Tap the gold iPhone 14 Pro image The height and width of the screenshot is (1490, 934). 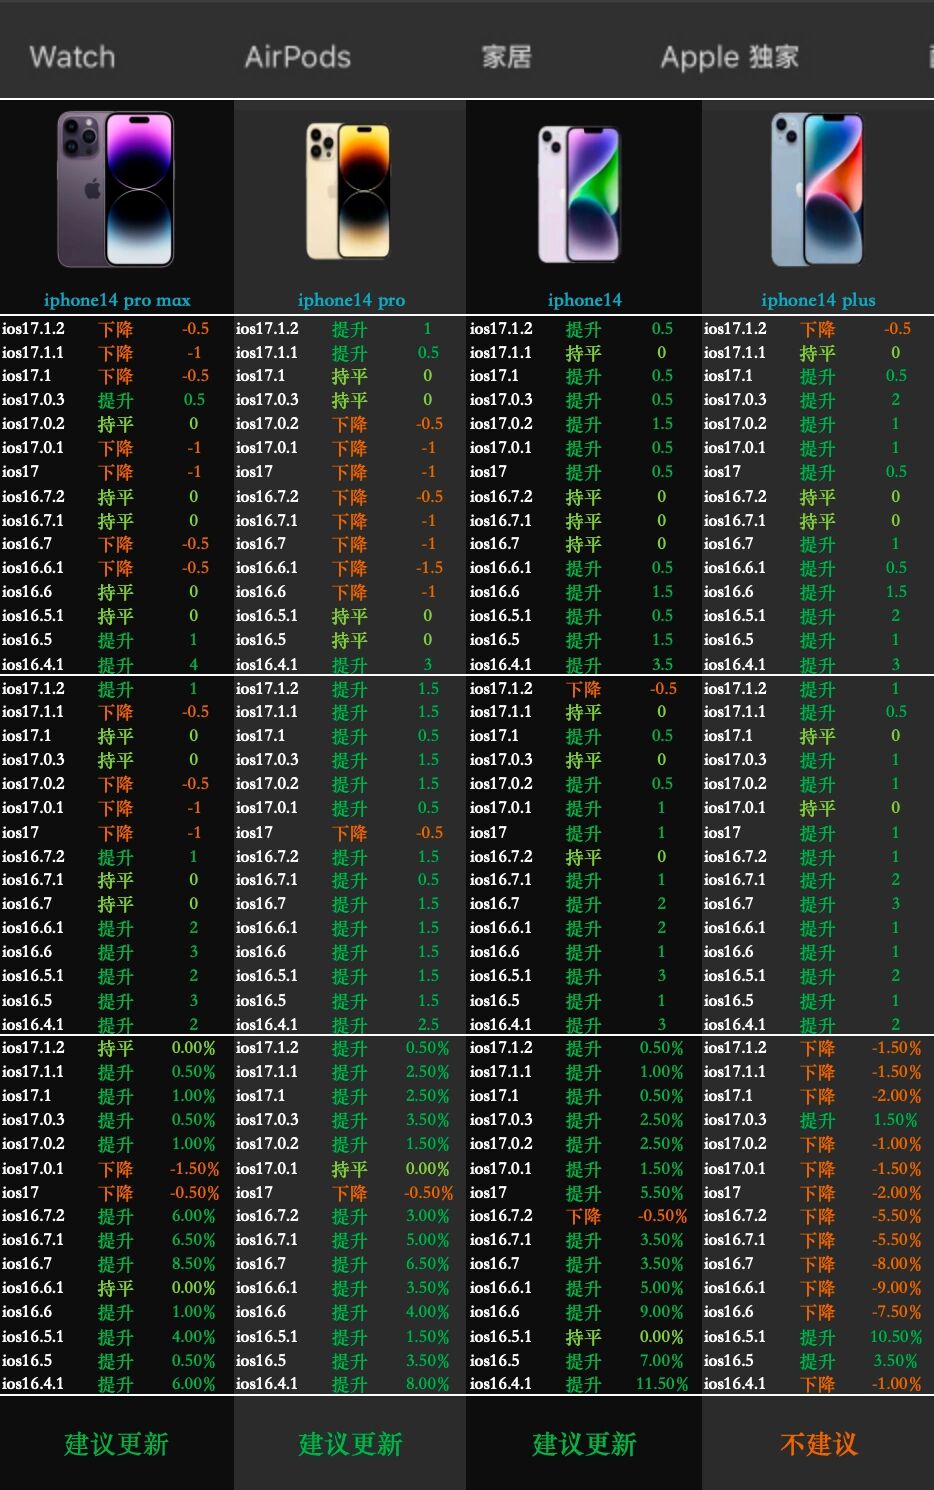point(349,191)
